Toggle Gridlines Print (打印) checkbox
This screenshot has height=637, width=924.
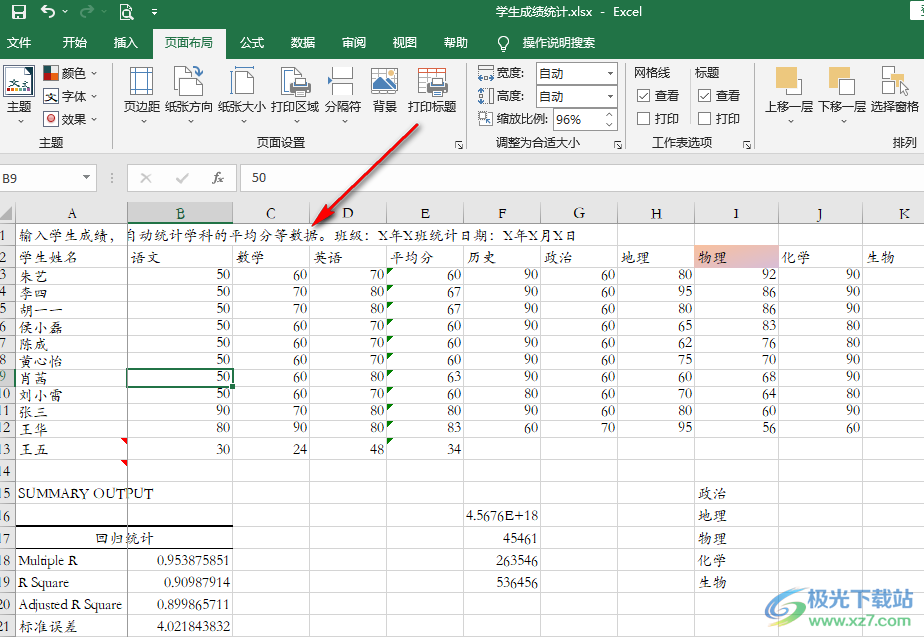(644, 118)
